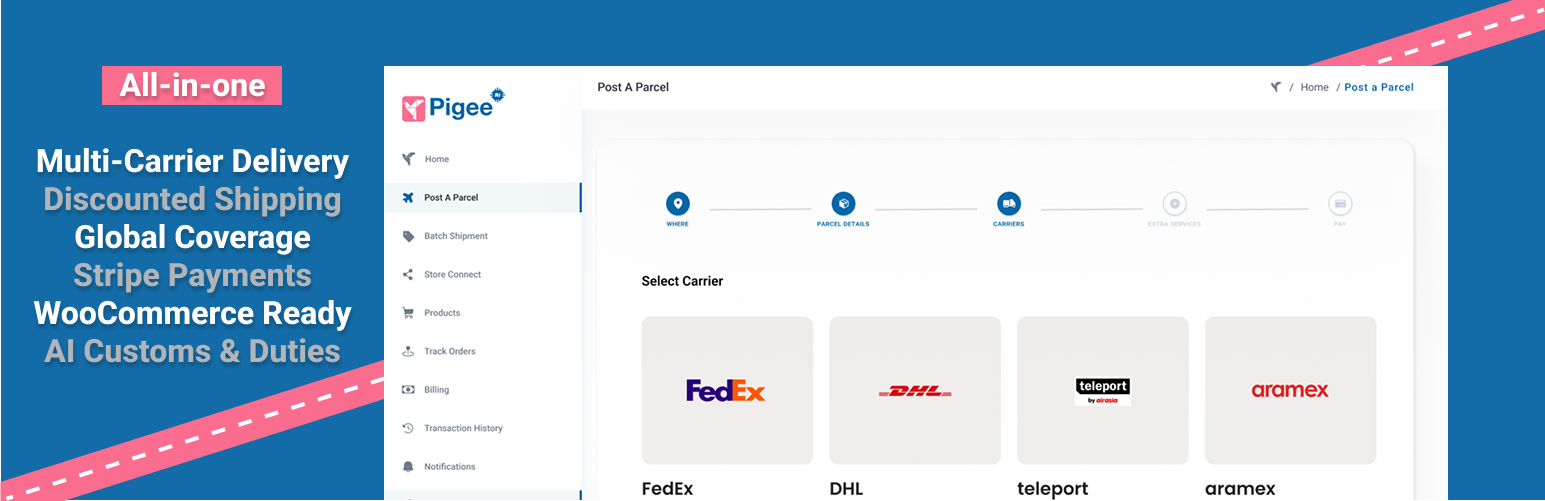Click the Global Coverage text
Image resolution: width=1545 pixels, height=501 pixels.
point(192,237)
